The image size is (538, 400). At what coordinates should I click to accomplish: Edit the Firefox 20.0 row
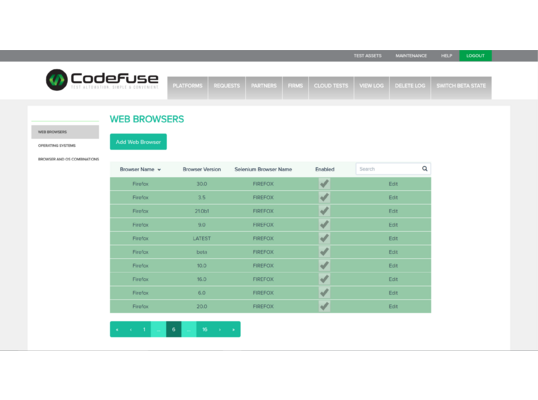click(393, 306)
